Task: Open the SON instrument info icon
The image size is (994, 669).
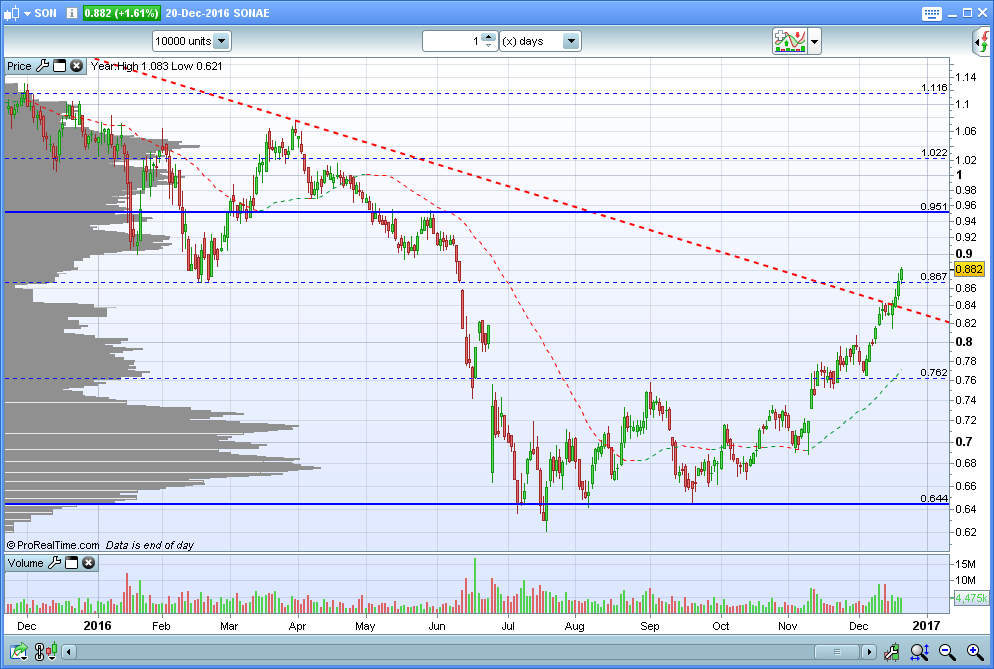Action: [72, 13]
